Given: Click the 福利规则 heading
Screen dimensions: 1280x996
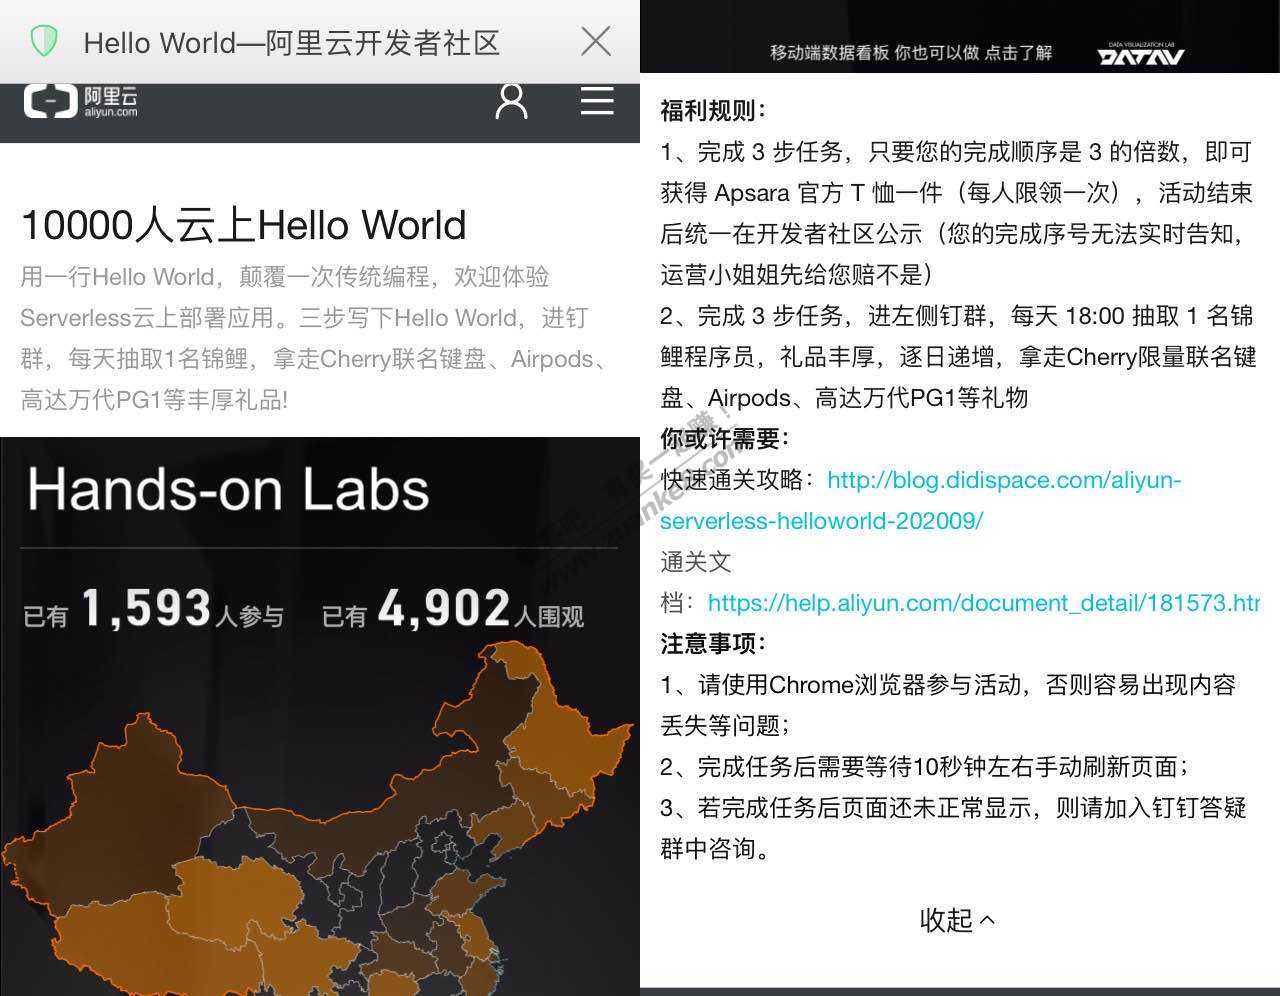Looking at the screenshot, I should pos(714,111).
